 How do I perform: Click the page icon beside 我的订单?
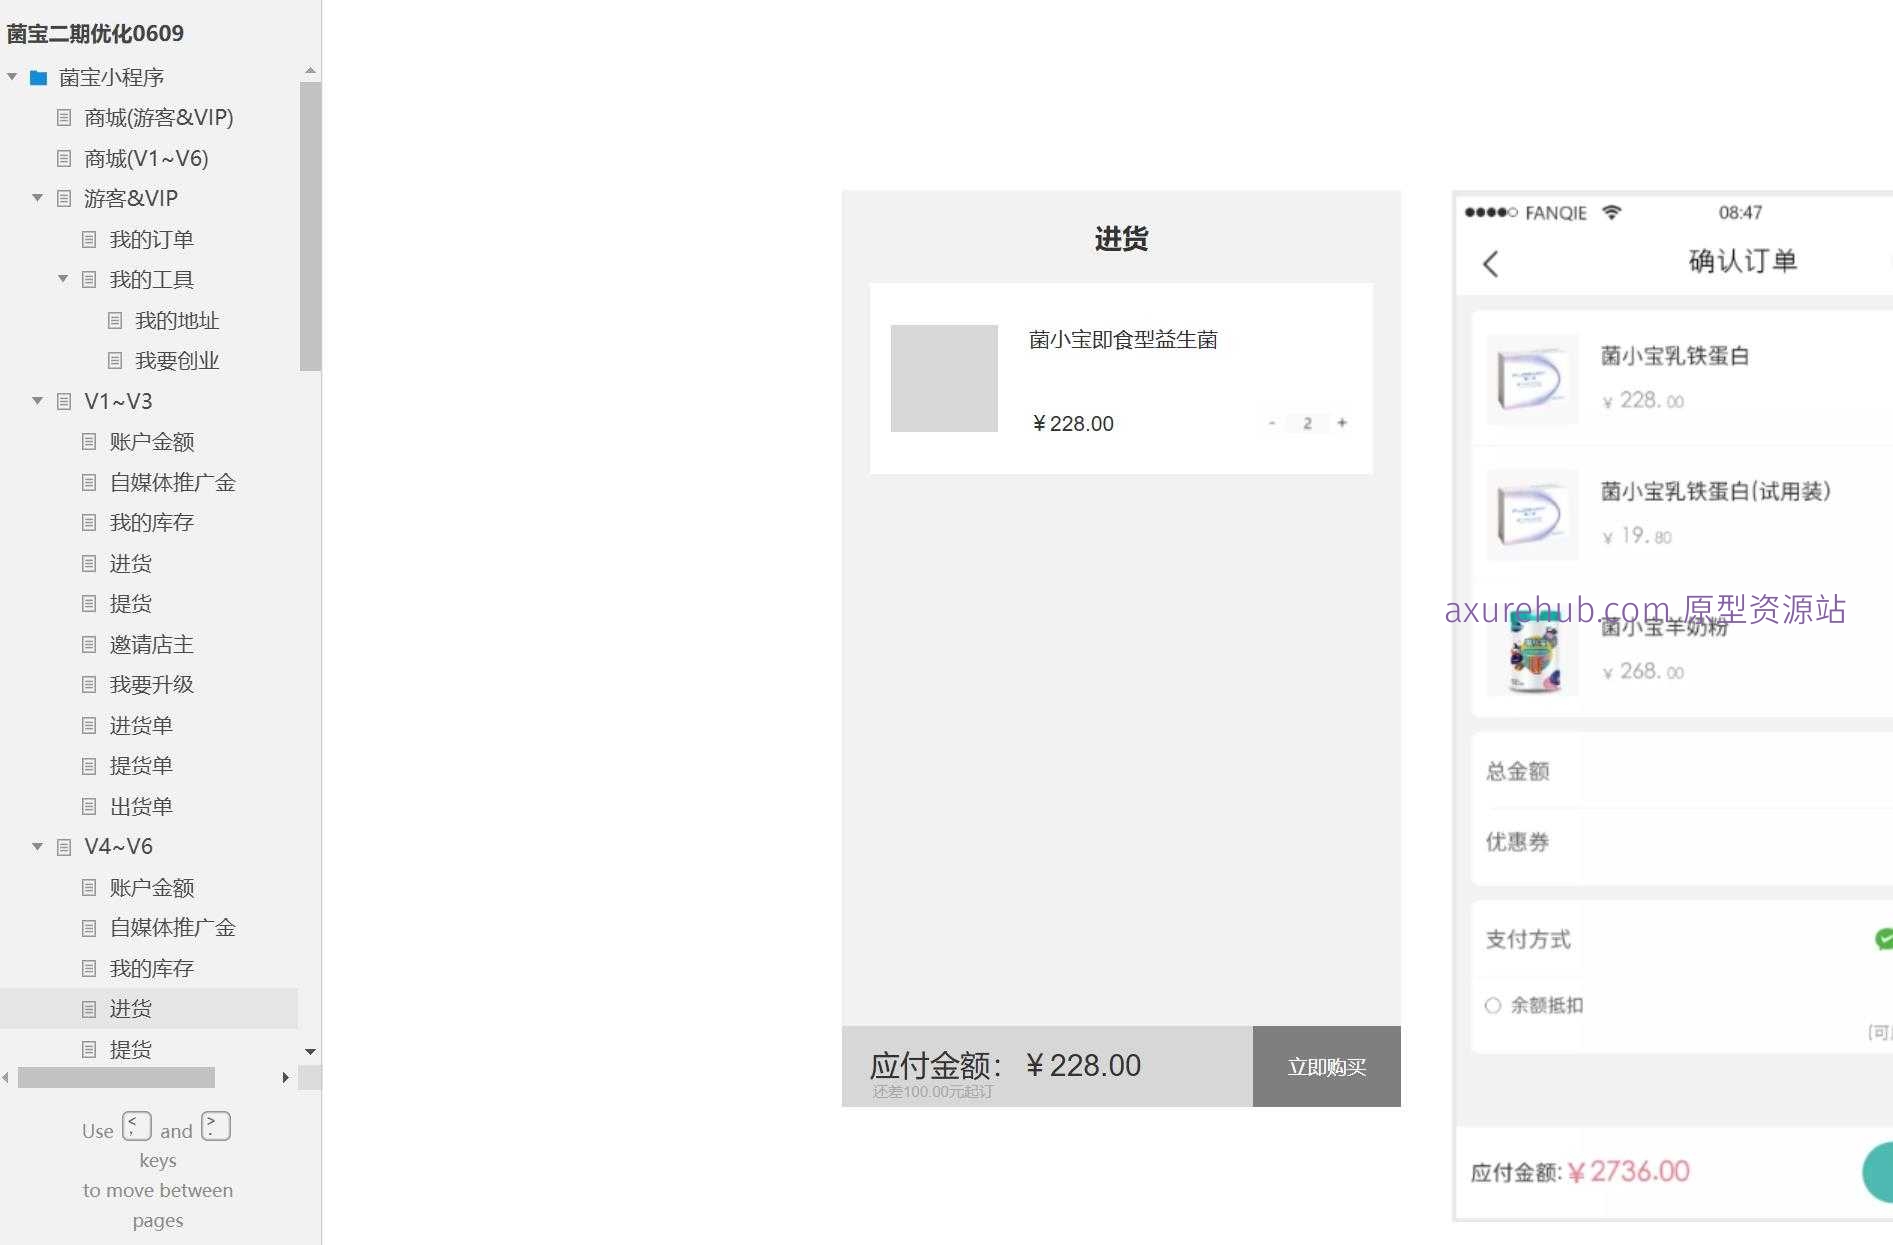[88, 239]
